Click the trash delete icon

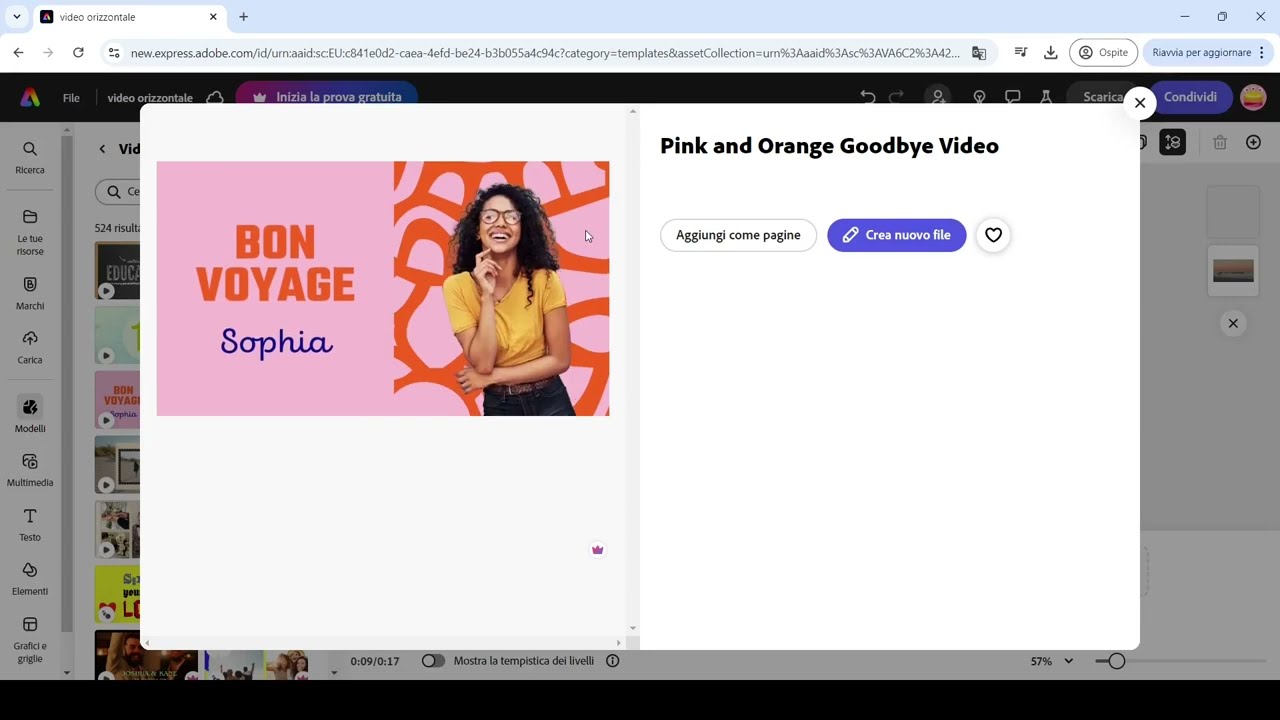[1220, 143]
